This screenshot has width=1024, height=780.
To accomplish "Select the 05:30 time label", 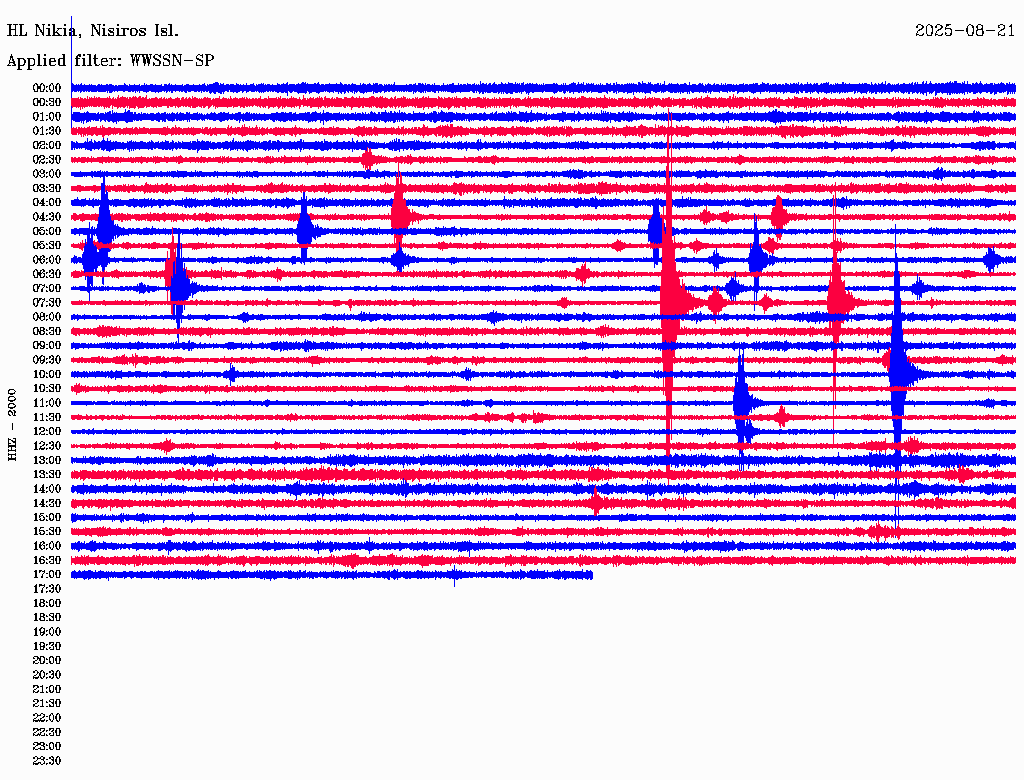I will (47, 245).
